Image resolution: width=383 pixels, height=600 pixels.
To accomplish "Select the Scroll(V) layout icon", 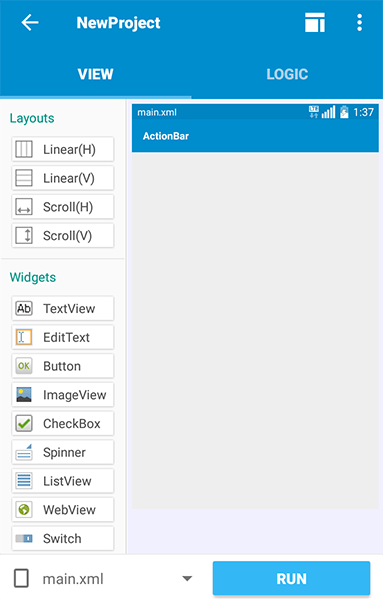I will point(24,235).
